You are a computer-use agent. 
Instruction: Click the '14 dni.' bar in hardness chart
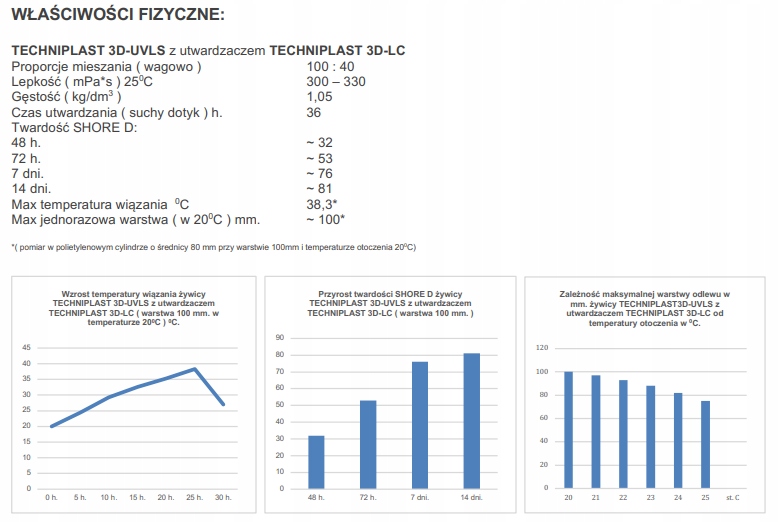[471, 421]
